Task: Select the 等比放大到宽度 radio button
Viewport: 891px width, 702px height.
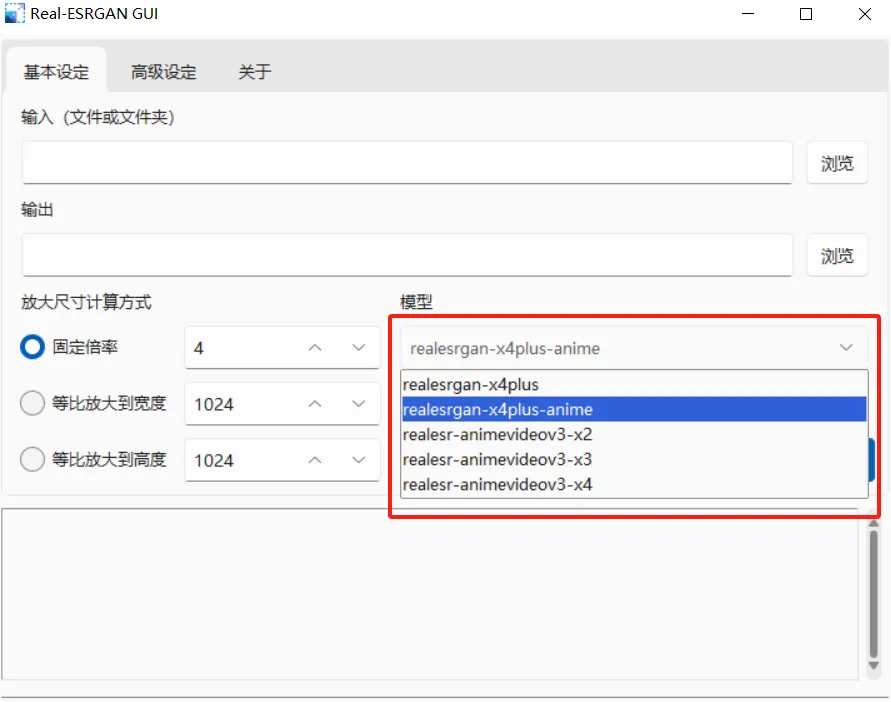Action: 32,403
